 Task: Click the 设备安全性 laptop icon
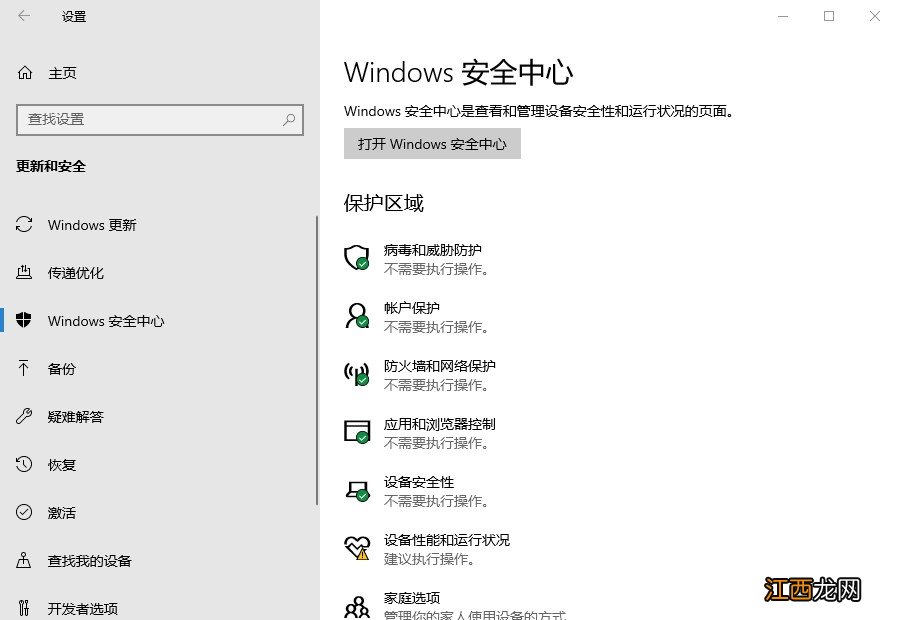tap(357, 491)
